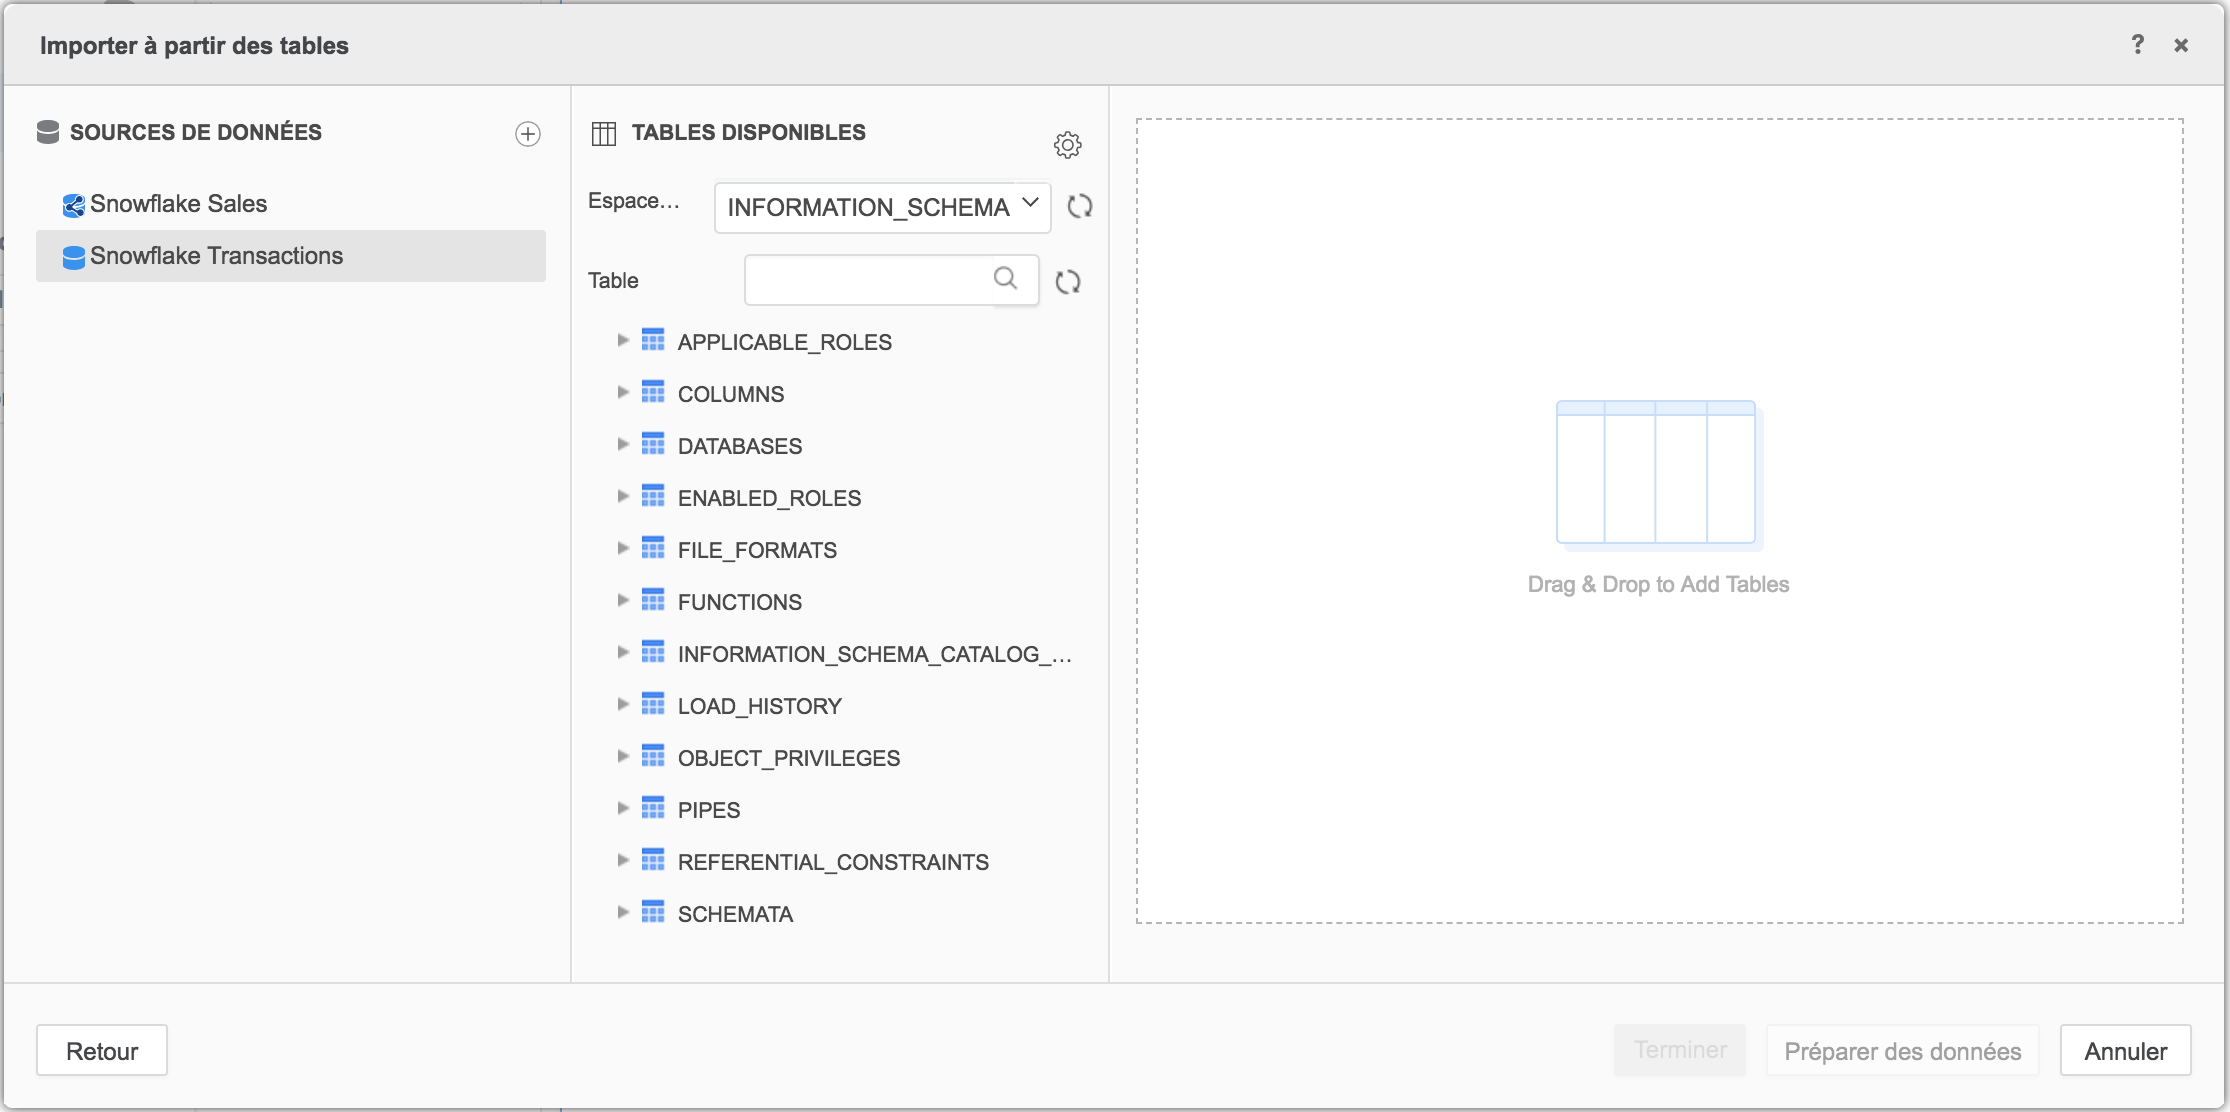This screenshot has width=2230, height=1112.
Task: Select Snowflake Transactions data source
Action: (216, 256)
